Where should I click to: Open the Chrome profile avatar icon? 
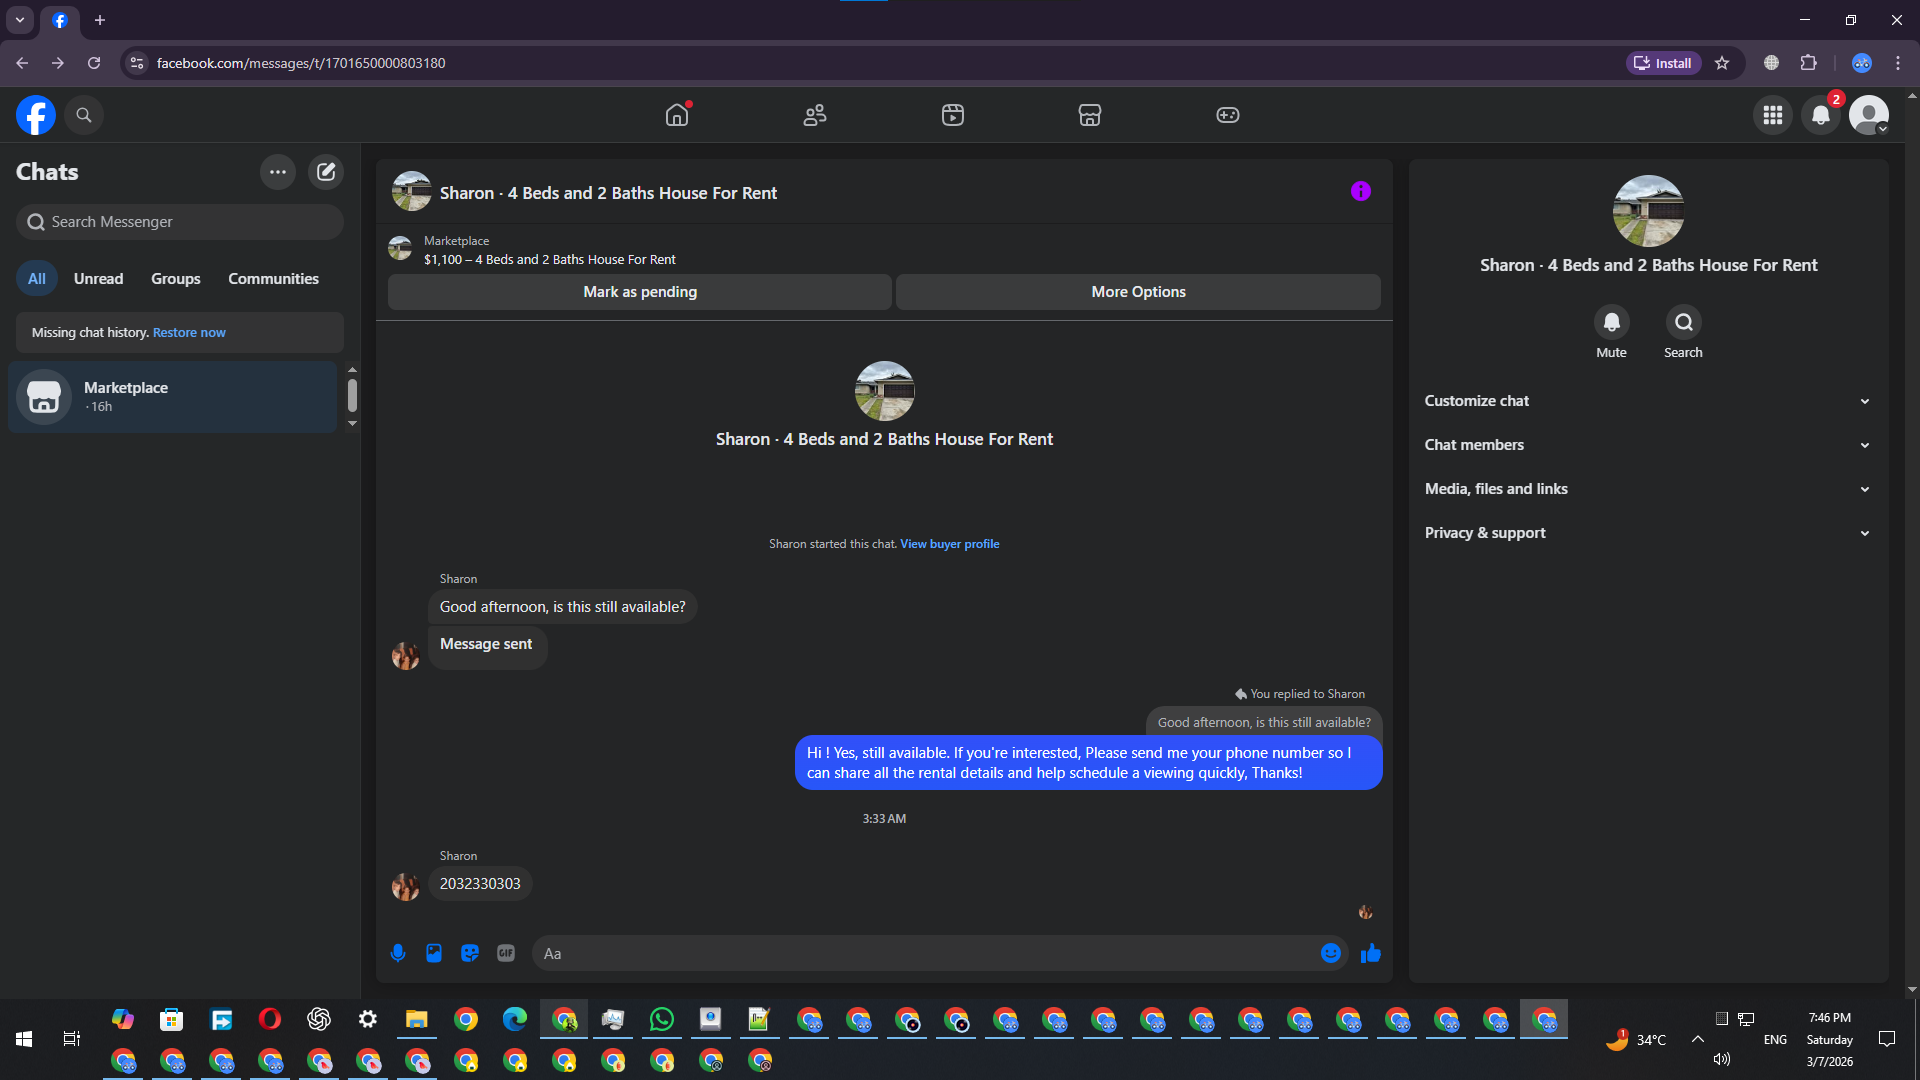click(x=1861, y=63)
